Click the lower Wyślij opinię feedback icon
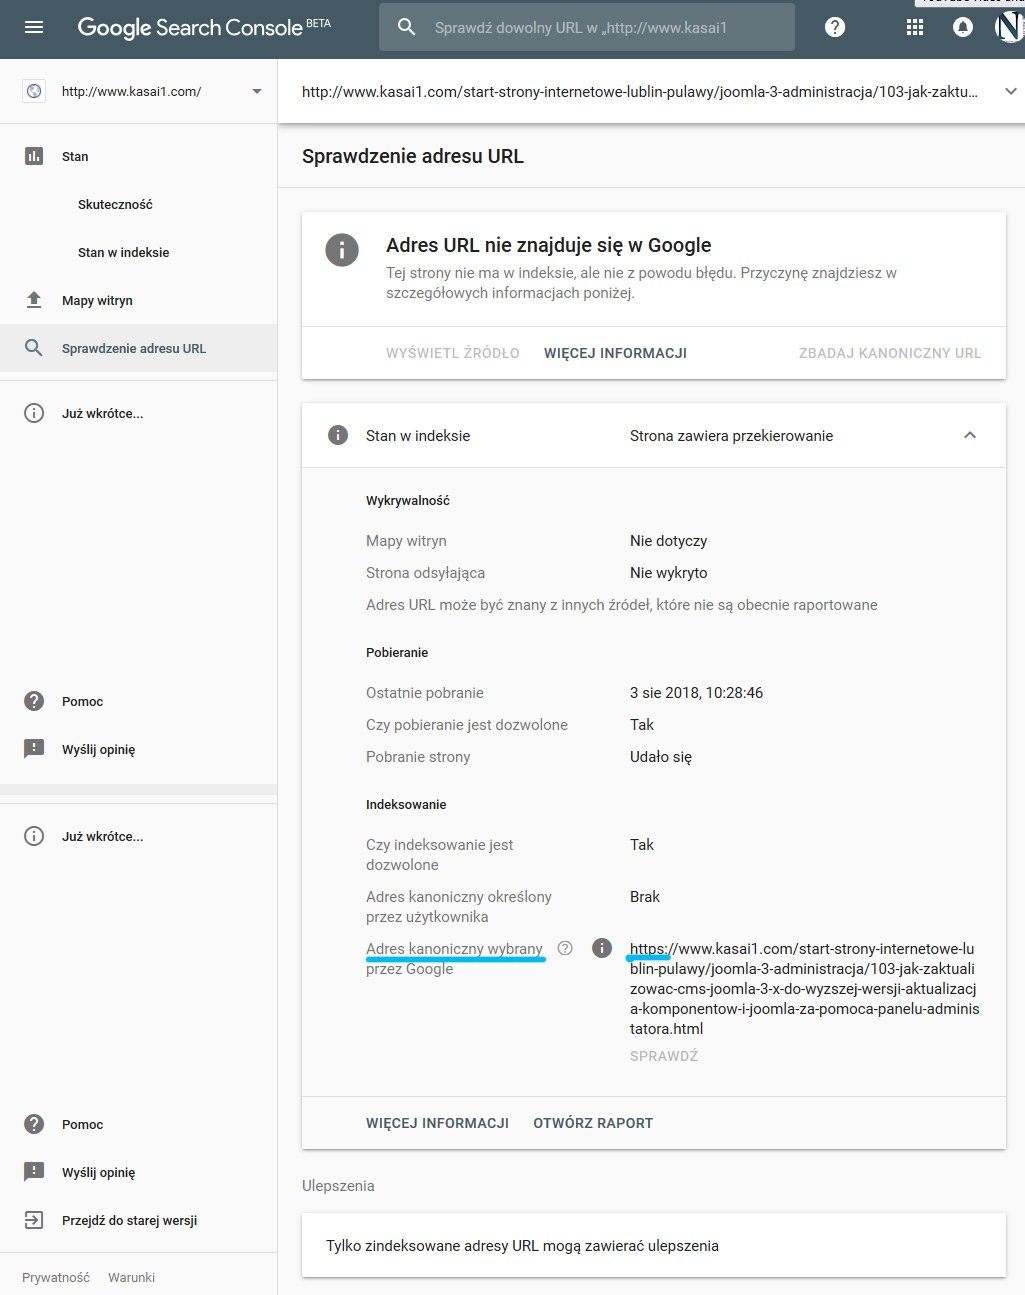This screenshot has width=1025, height=1295. pos(34,1172)
